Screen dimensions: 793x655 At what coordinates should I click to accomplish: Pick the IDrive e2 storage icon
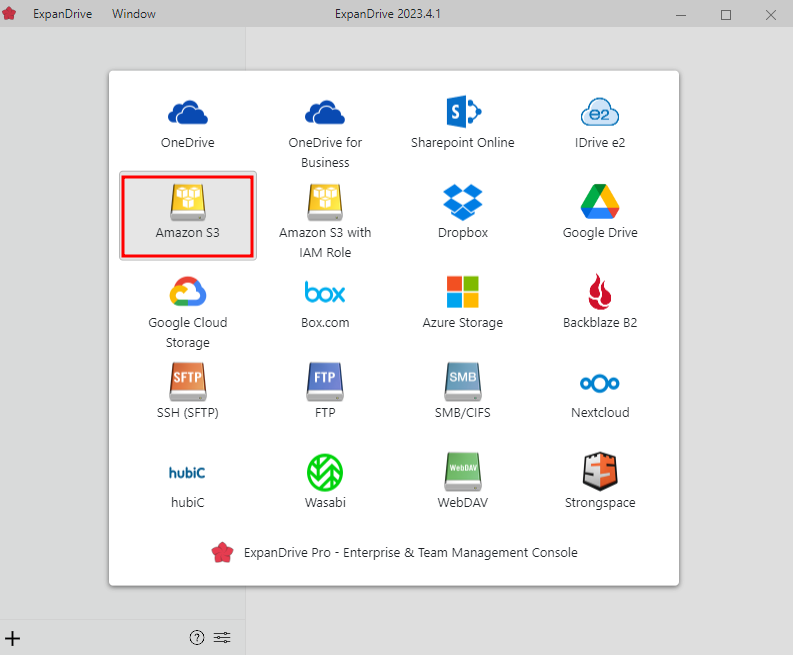[x=600, y=112]
